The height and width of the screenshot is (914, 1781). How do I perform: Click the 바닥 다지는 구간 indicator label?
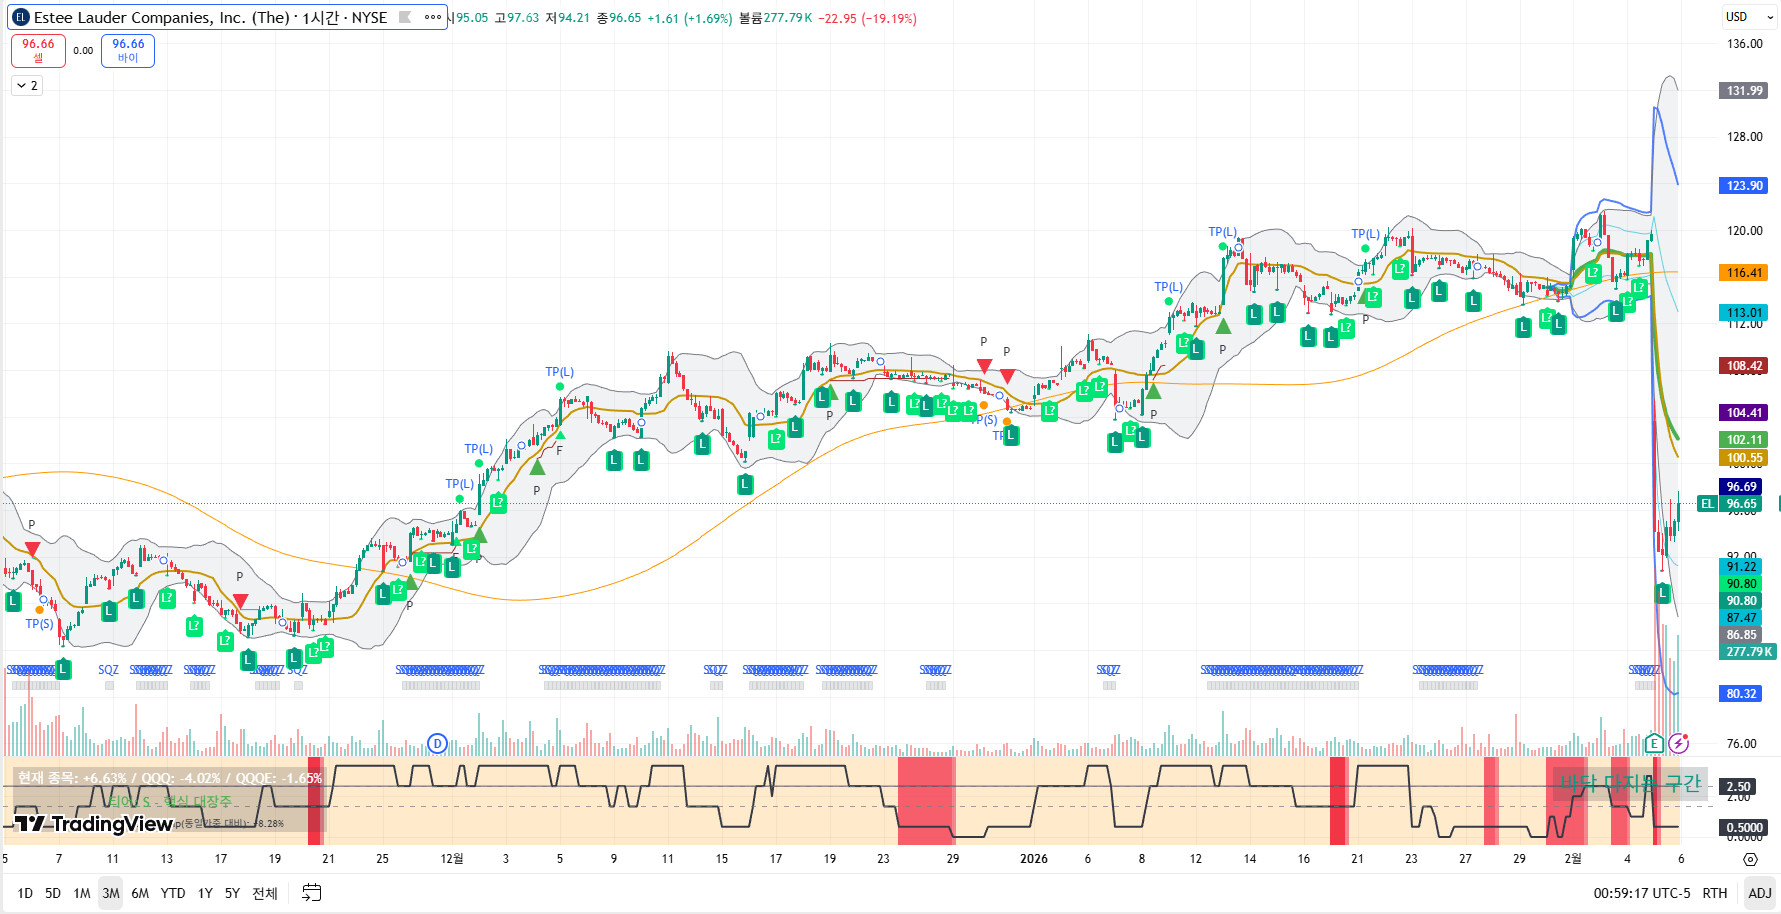[x=1630, y=784]
